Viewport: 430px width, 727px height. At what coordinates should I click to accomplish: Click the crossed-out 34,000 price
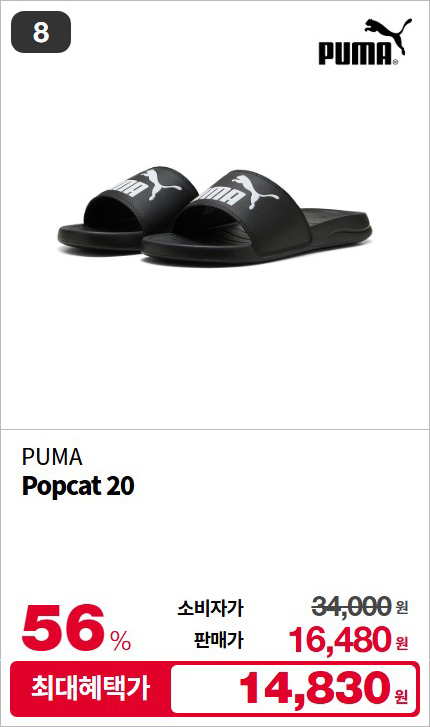351,606
